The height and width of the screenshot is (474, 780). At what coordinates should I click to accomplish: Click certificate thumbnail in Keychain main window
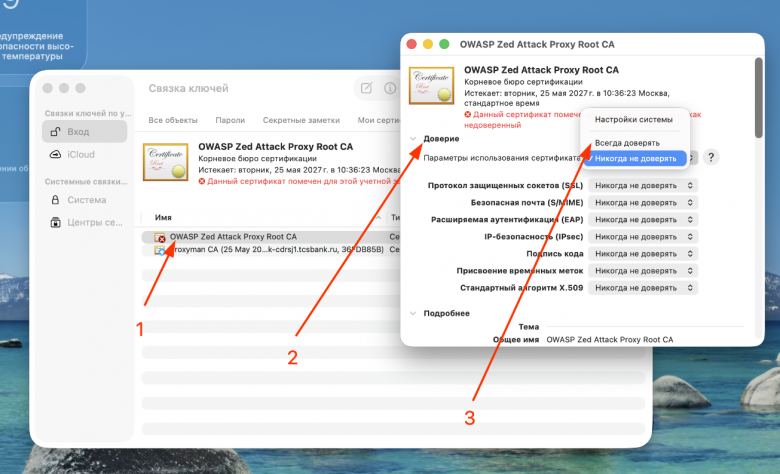(x=166, y=162)
